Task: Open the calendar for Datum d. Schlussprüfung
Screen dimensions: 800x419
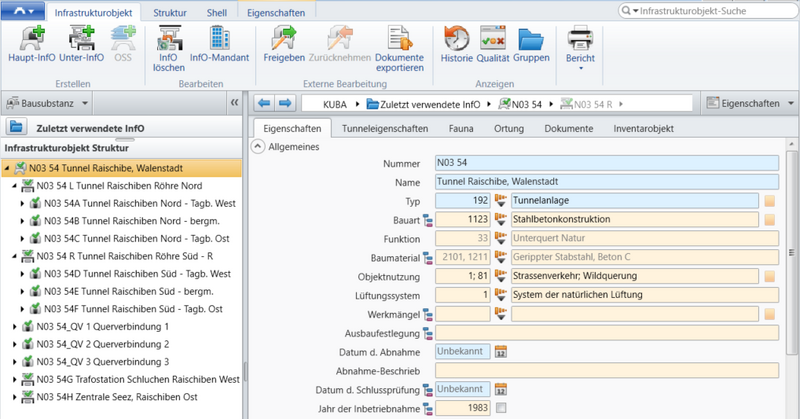Action: pyautogui.click(x=501, y=389)
